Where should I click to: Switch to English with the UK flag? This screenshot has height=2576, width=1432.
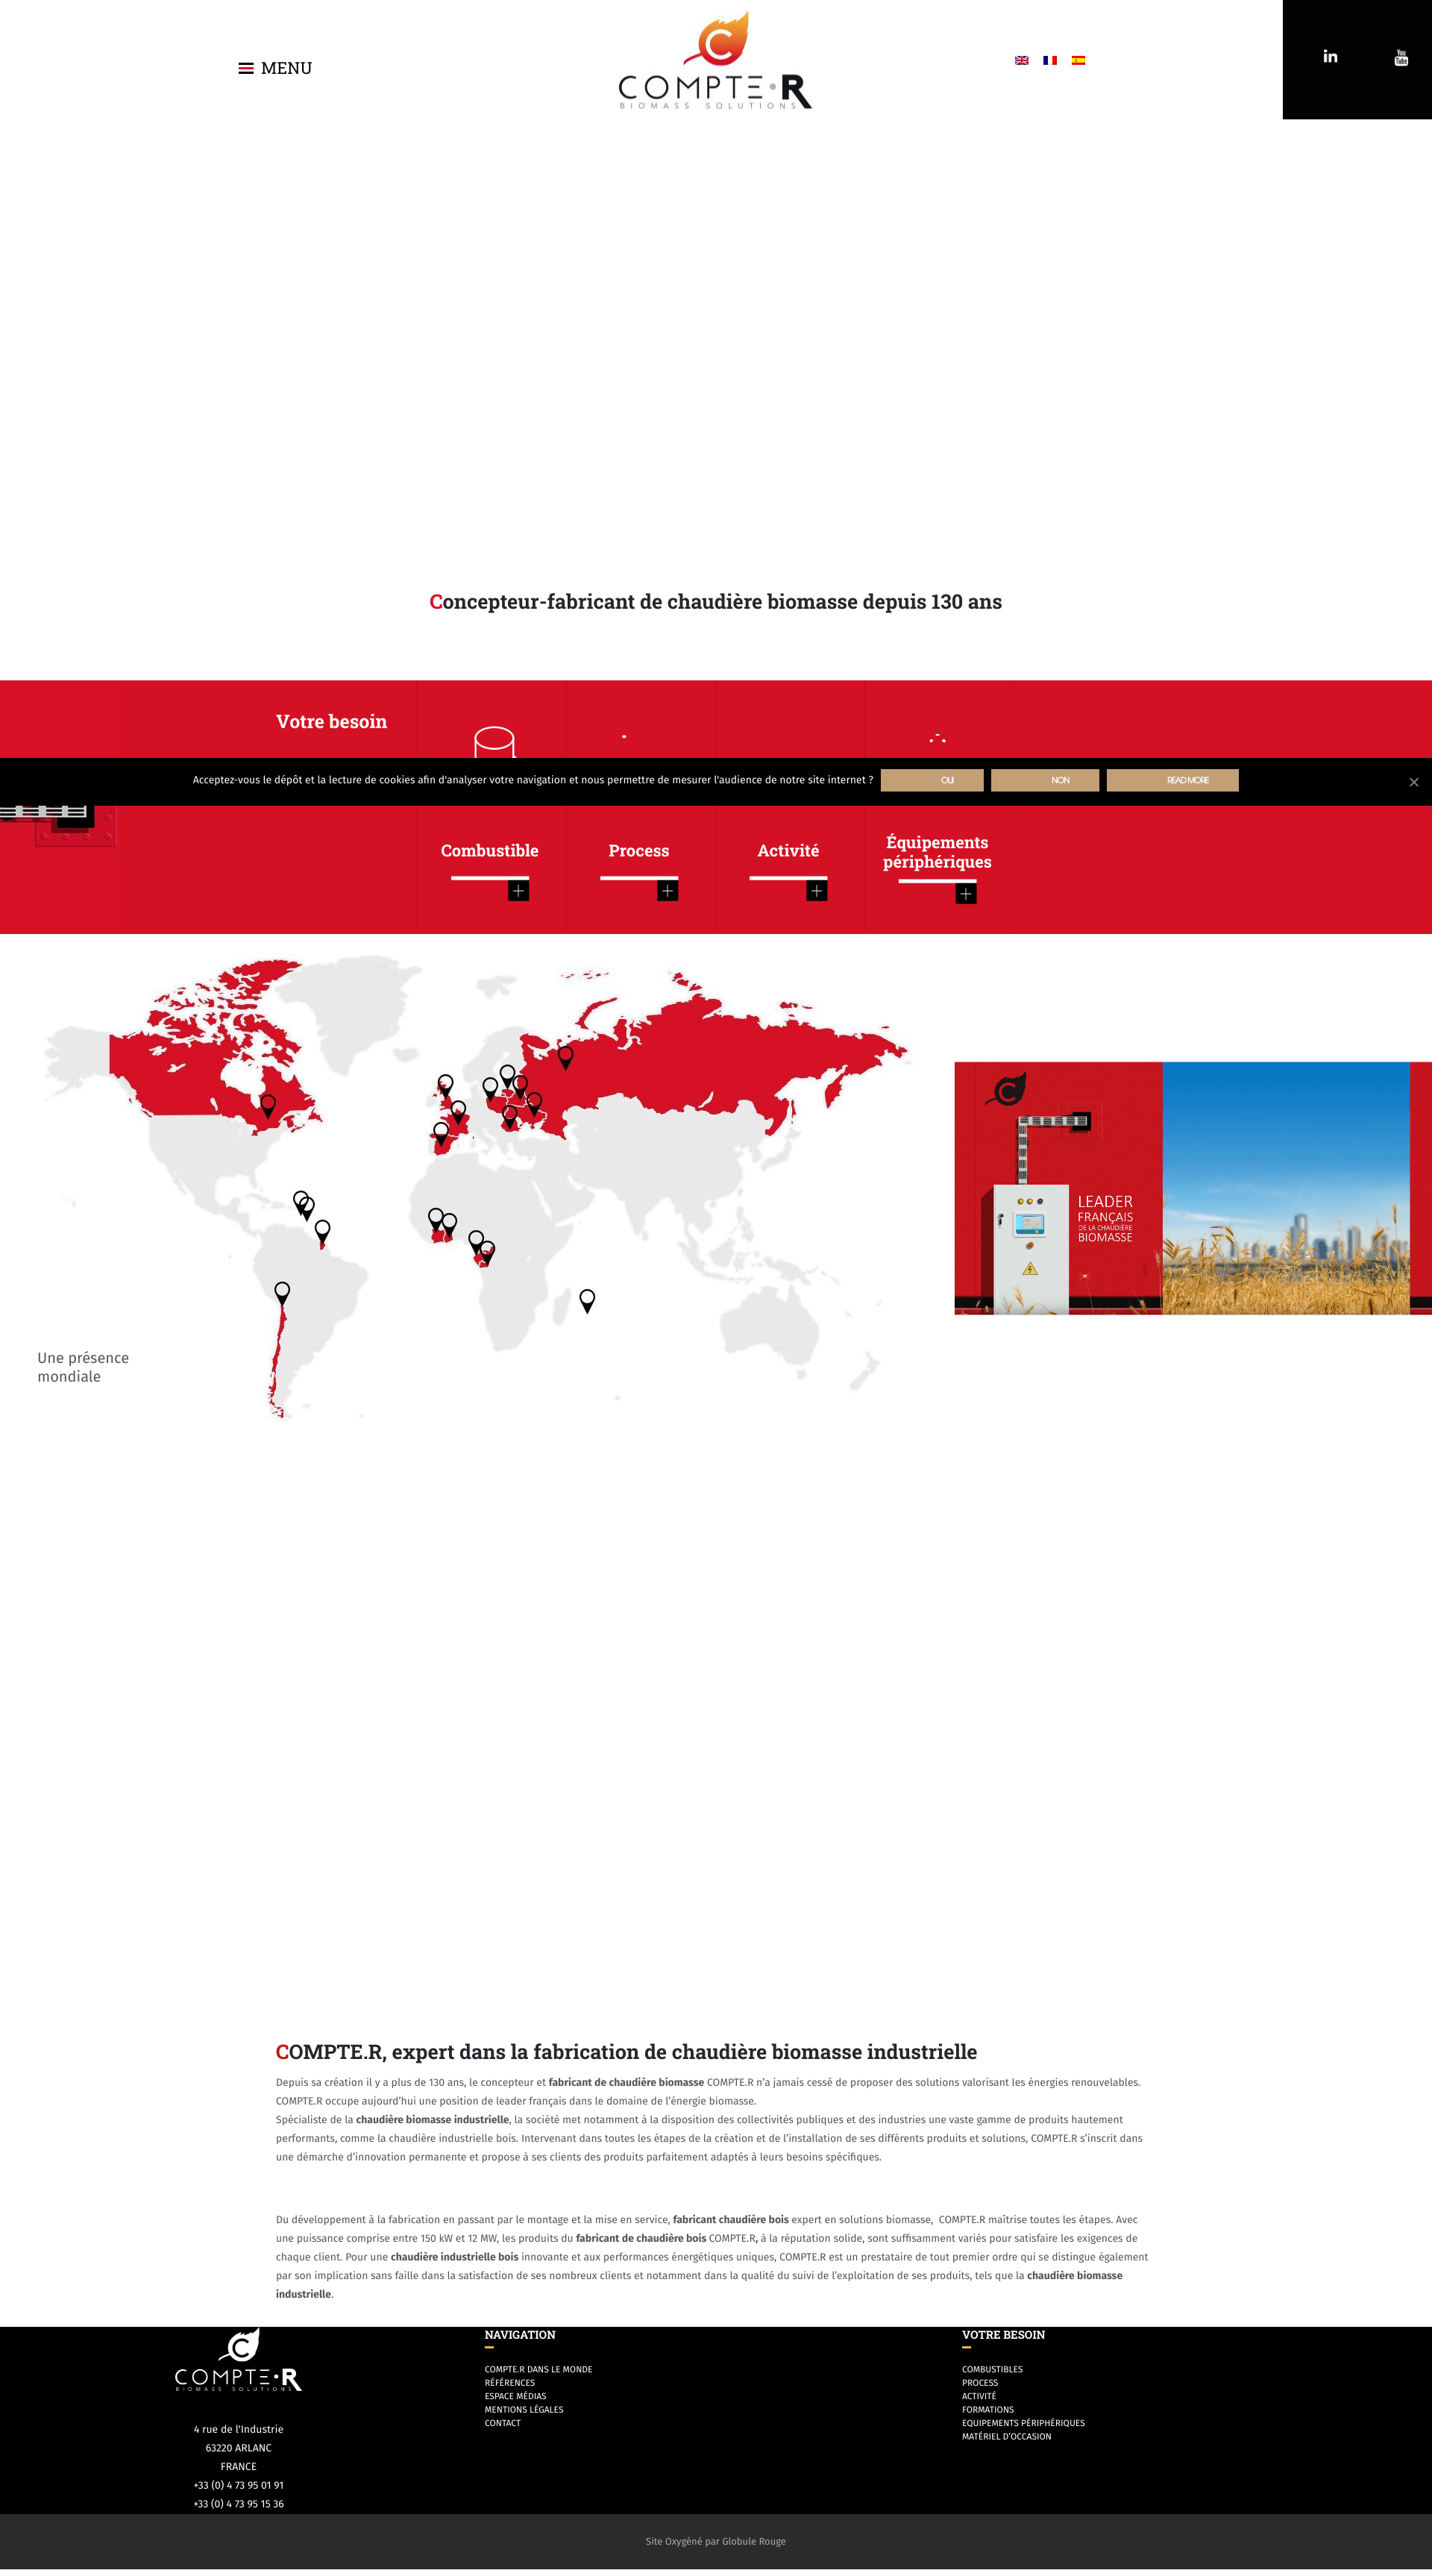pos(1021,60)
